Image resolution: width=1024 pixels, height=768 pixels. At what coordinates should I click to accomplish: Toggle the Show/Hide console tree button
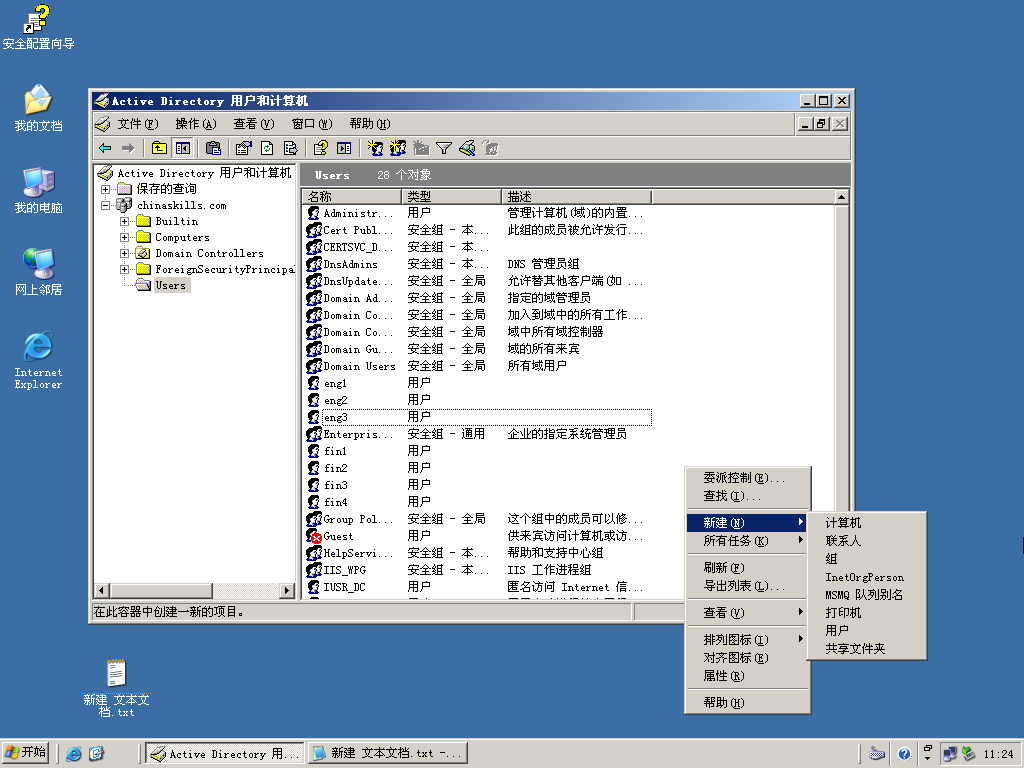[x=182, y=148]
